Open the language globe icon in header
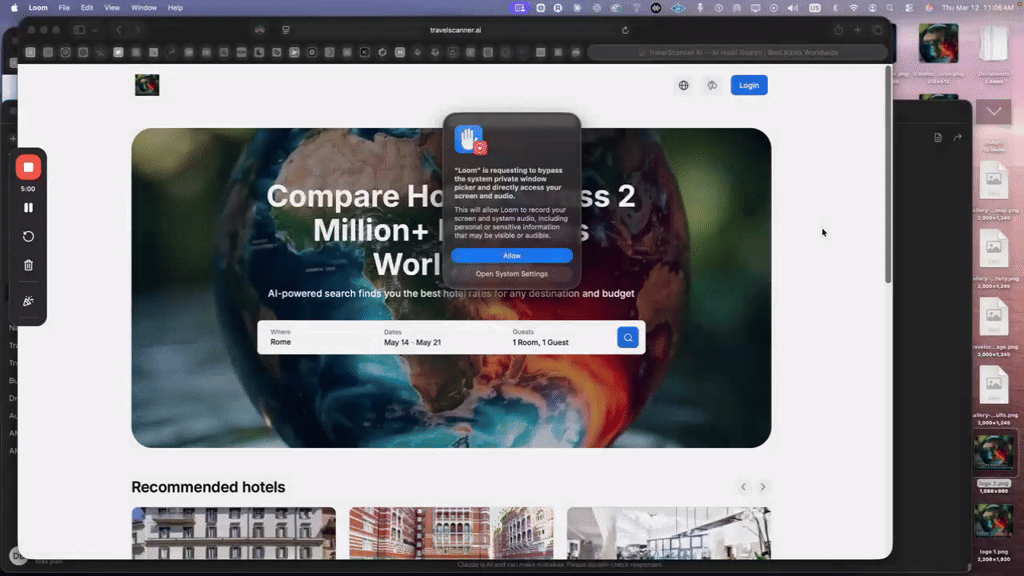 pos(684,85)
